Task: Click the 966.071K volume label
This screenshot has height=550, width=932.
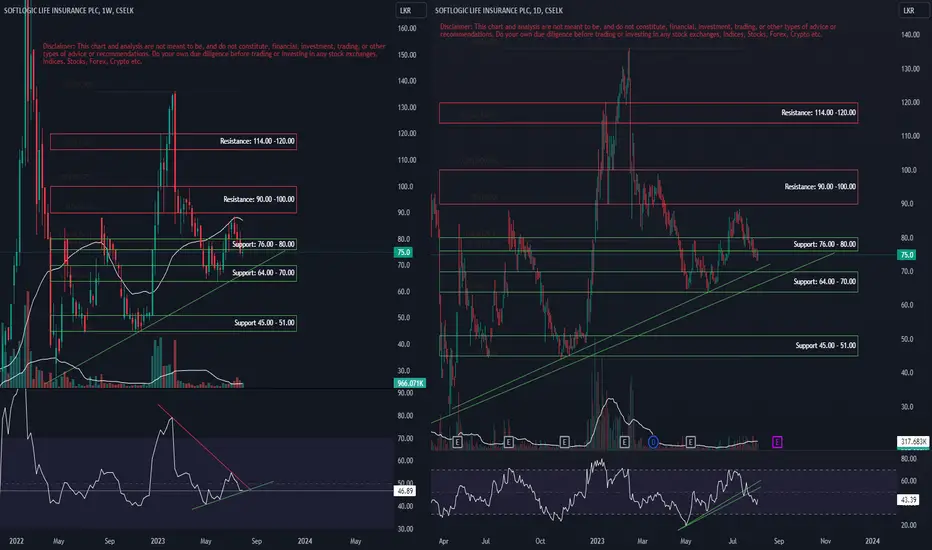Action: pyautogui.click(x=410, y=383)
